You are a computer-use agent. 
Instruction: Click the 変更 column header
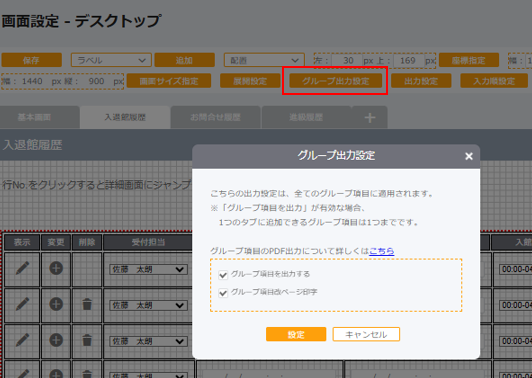[x=56, y=242]
